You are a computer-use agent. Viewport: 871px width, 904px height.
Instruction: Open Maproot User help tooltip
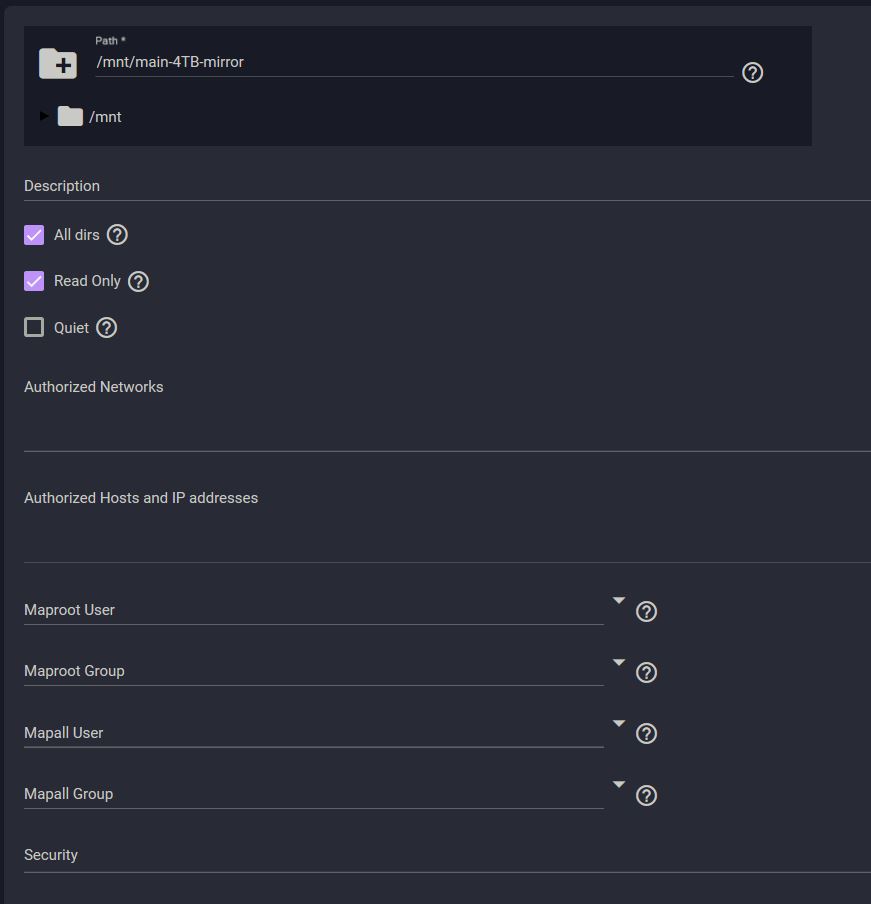pyautogui.click(x=646, y=611)
